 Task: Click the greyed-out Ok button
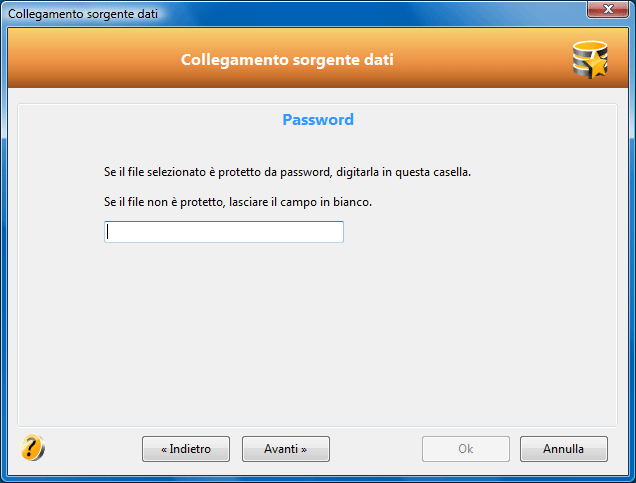(466, 449)
